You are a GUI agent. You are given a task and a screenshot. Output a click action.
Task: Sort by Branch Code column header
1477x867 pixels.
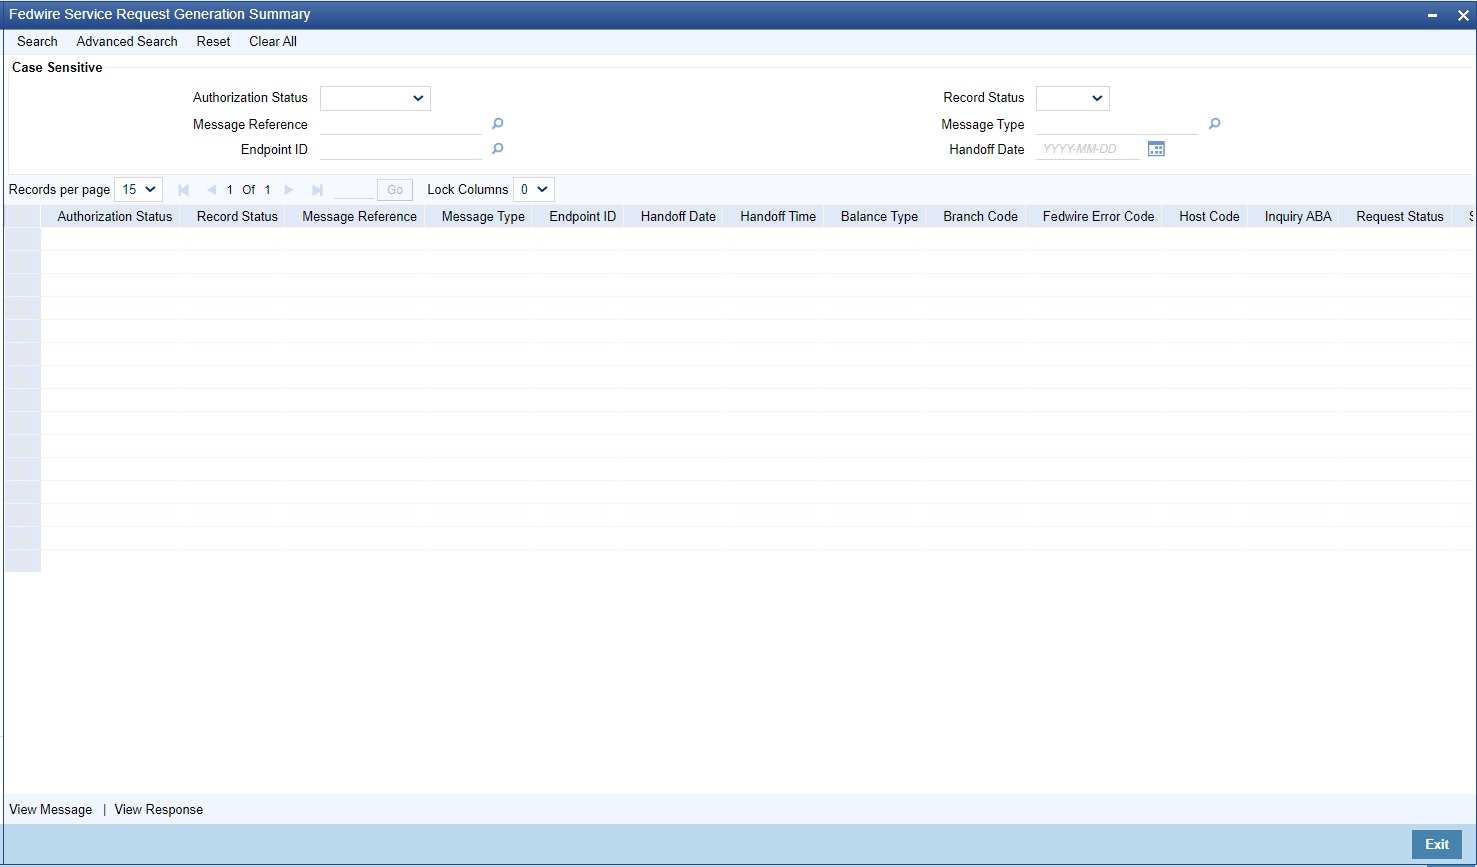980,217
